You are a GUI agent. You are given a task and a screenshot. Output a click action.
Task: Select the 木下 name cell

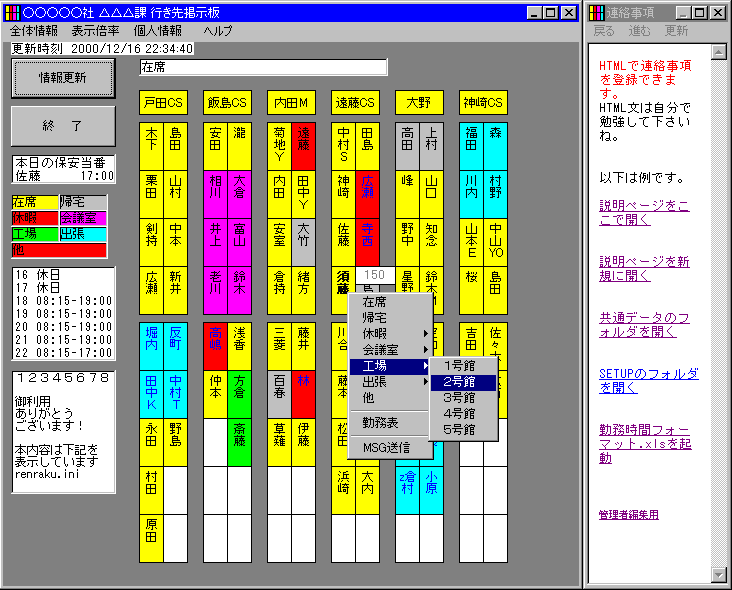coord(151,147)
